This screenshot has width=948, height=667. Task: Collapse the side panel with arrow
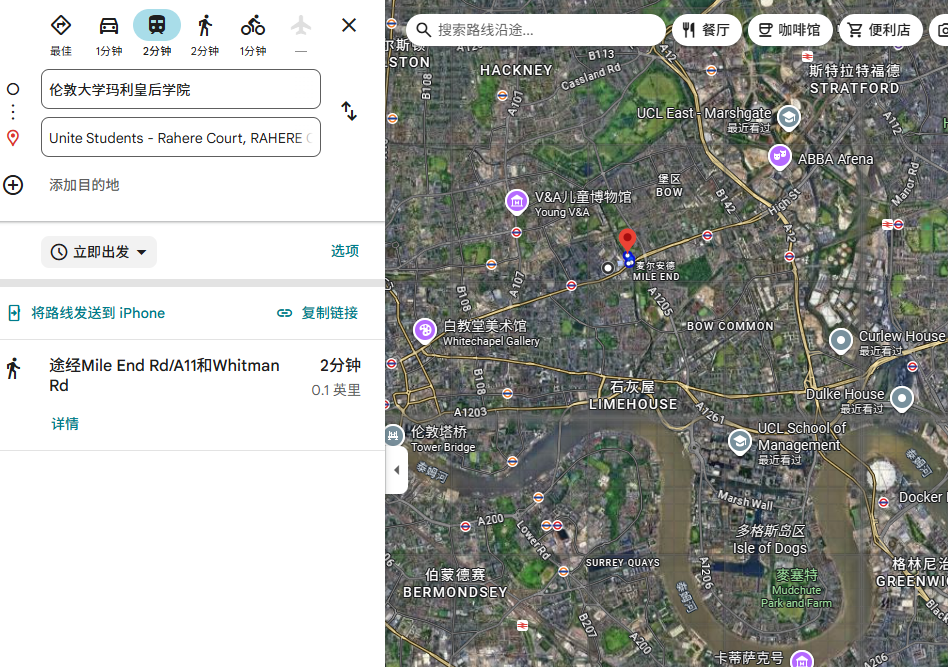[396, 470]
